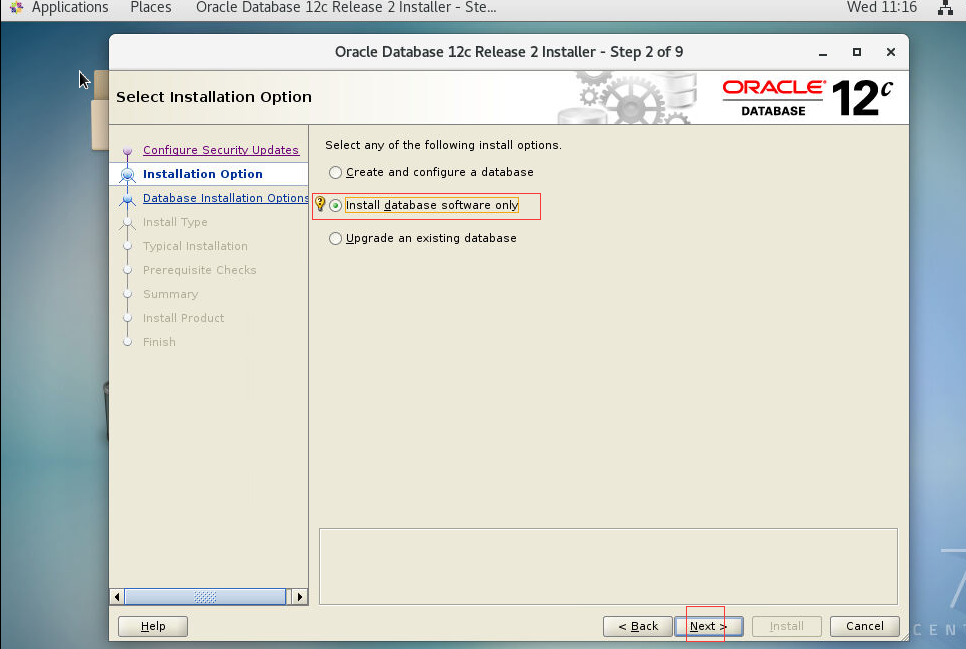Open installer Help
Screen dimensions: 966x649
(153, 626)
